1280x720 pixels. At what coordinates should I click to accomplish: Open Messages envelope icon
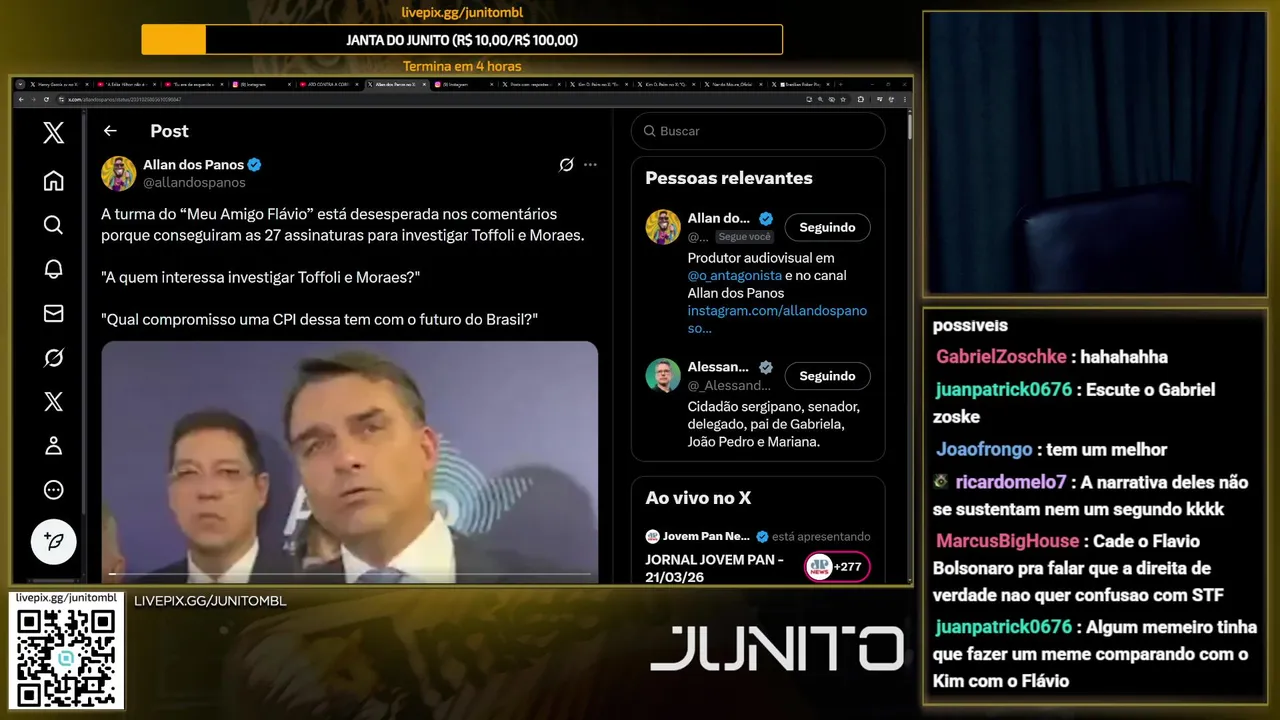(x=54, y=313)
